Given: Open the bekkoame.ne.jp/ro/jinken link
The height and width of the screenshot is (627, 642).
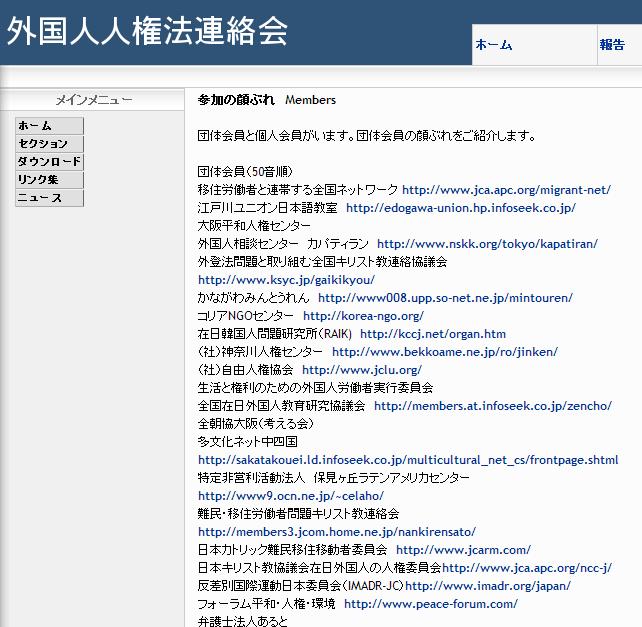Looking at the screenshot, I should click(445, 352).
